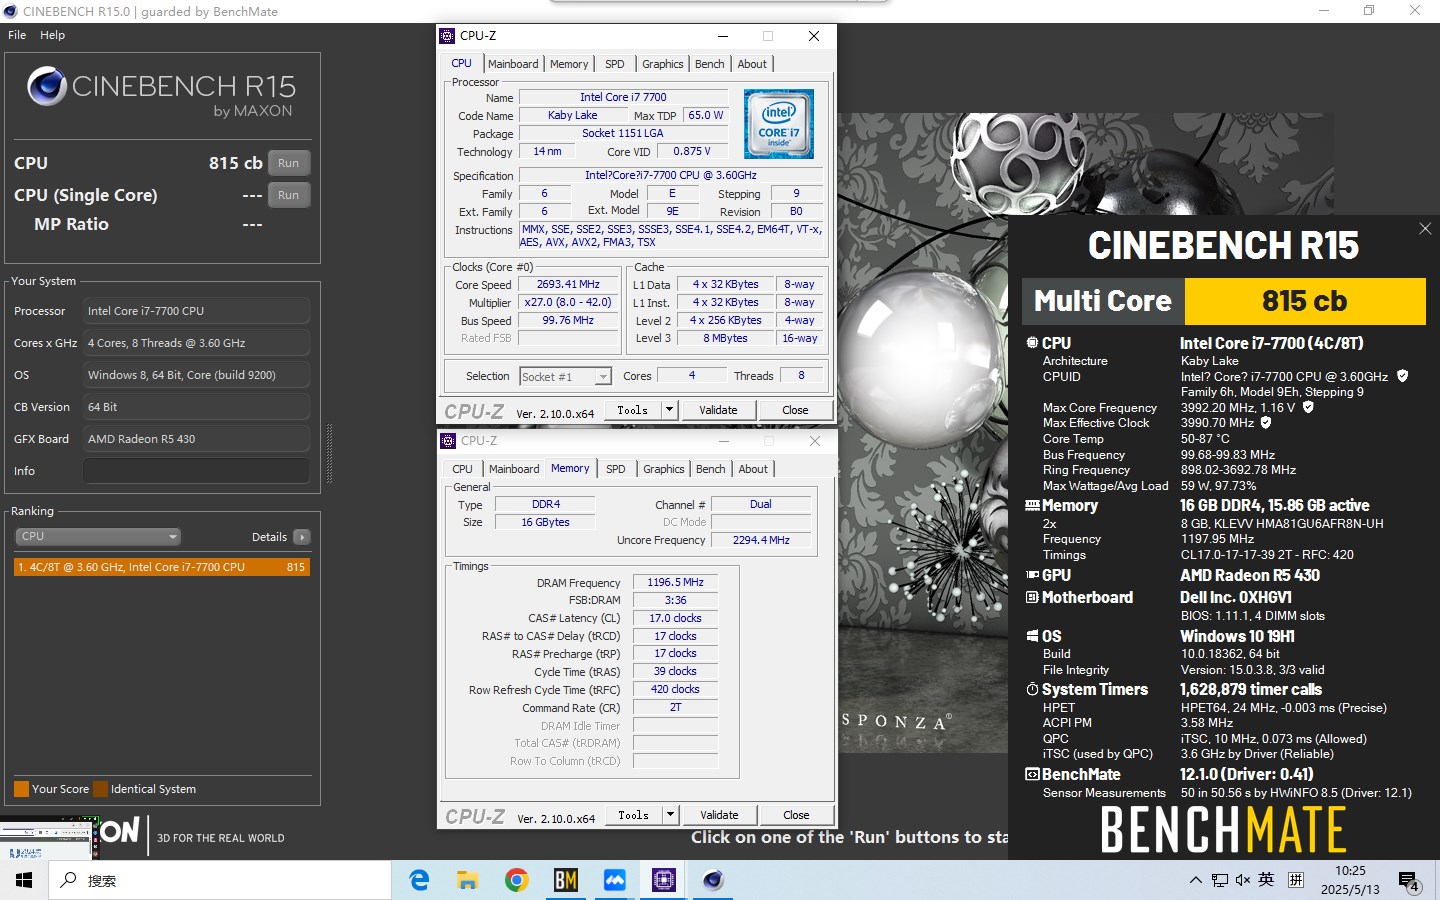1440x900 pixels.
Task: Open the Edge browser from taskbar
Action: 420,880
